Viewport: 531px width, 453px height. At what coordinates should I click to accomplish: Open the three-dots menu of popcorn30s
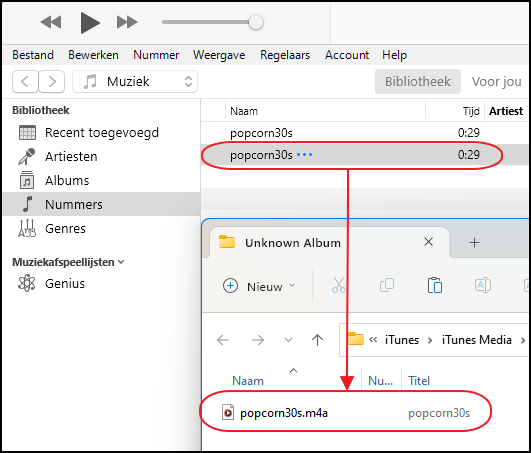tap(304, 155)
